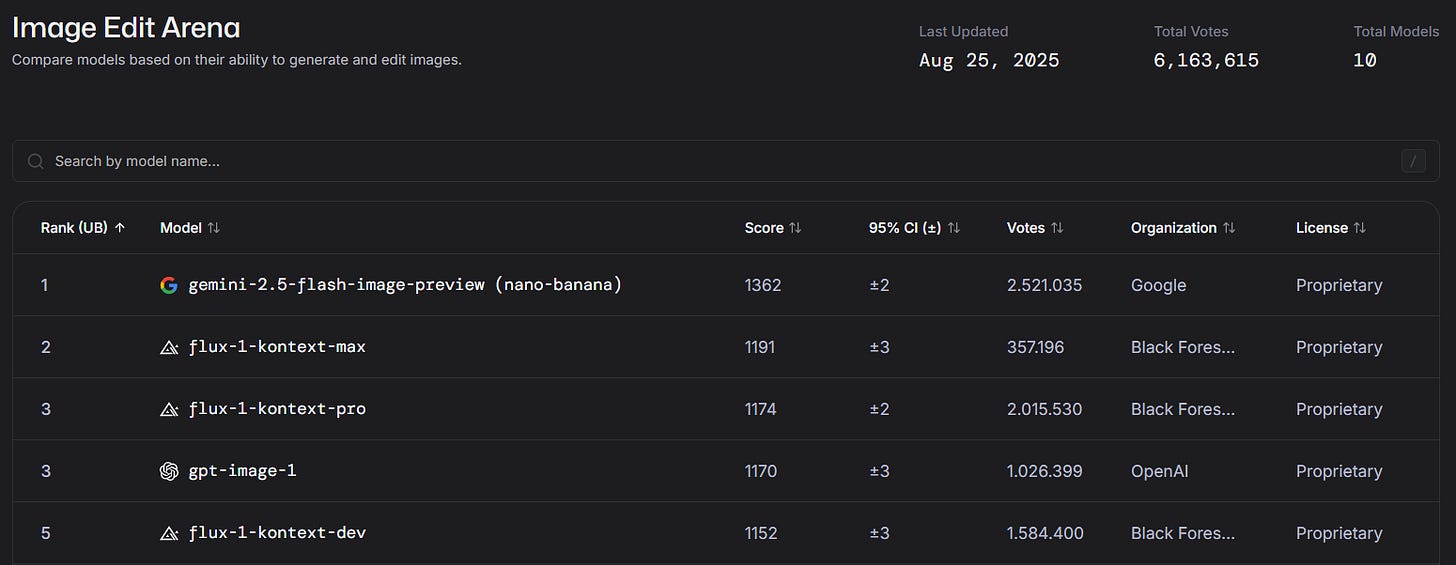Click the score 1152
Image resolution: width=1456 pixels, height=565 pixels.
click(761, 533)
